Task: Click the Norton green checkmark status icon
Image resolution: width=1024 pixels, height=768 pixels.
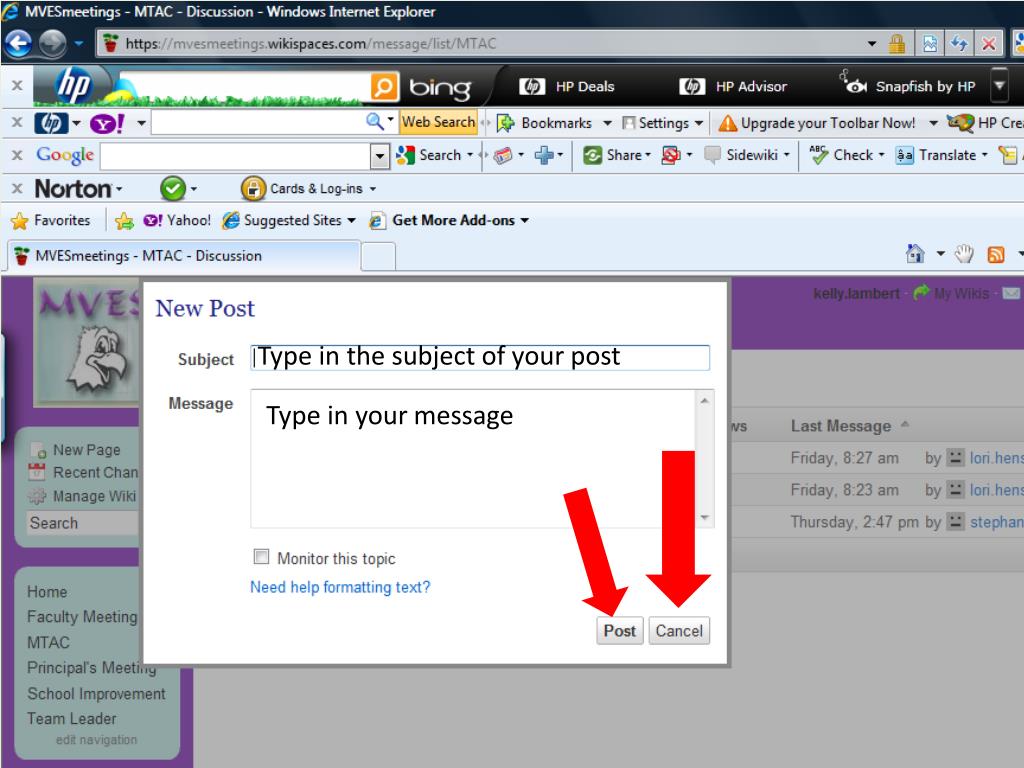Action: point(172,189)
